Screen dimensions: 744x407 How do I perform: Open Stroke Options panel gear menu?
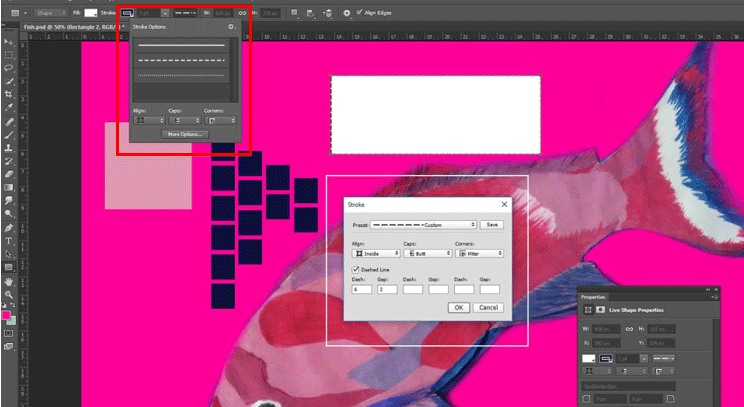[x=232, y=27]
